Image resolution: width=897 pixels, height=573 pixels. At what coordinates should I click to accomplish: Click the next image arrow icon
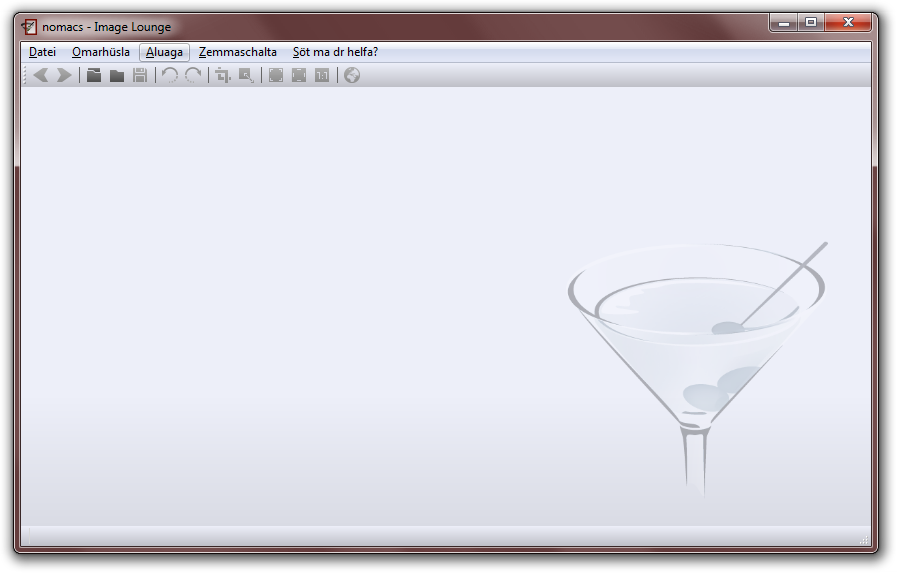[64, 75]
